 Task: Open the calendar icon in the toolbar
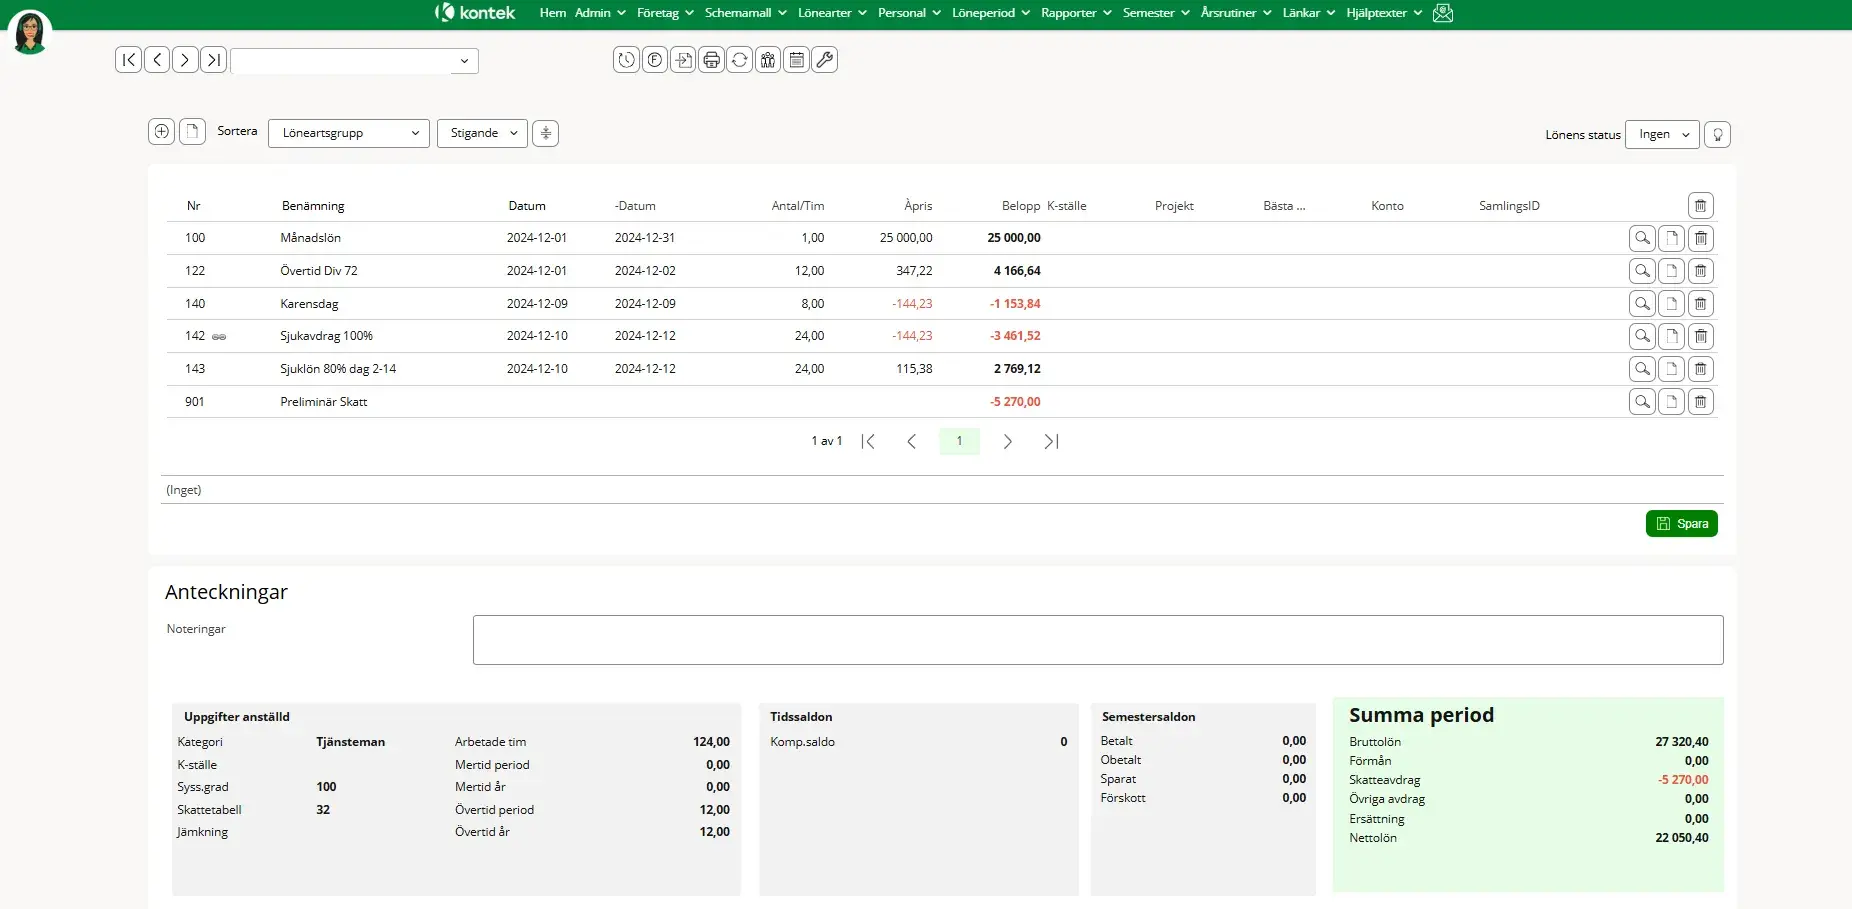796,60
